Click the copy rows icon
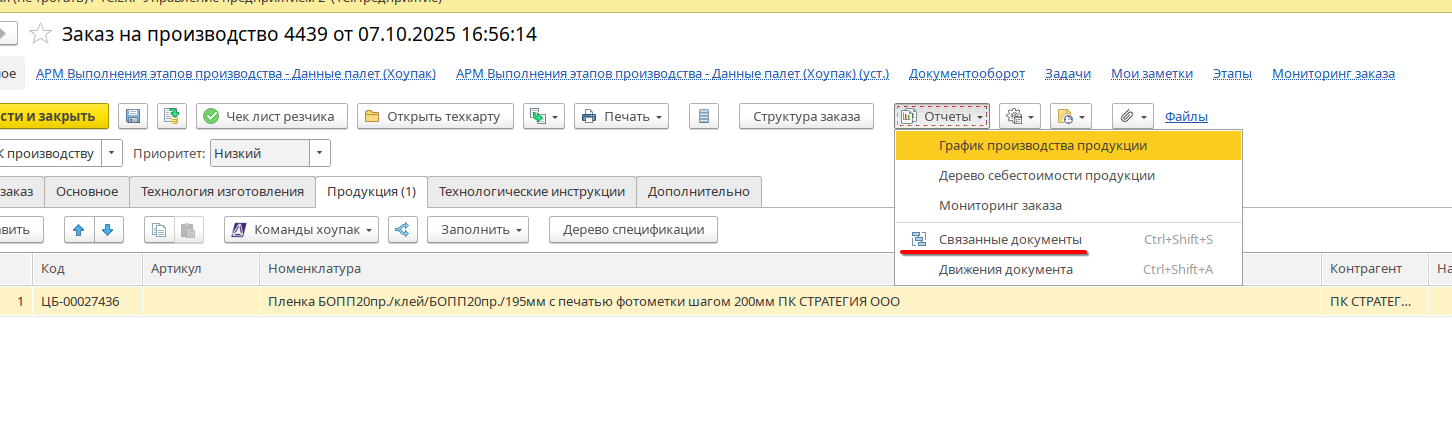The height and width of the screenshot is (432, 1452). (x=158, y=230)
